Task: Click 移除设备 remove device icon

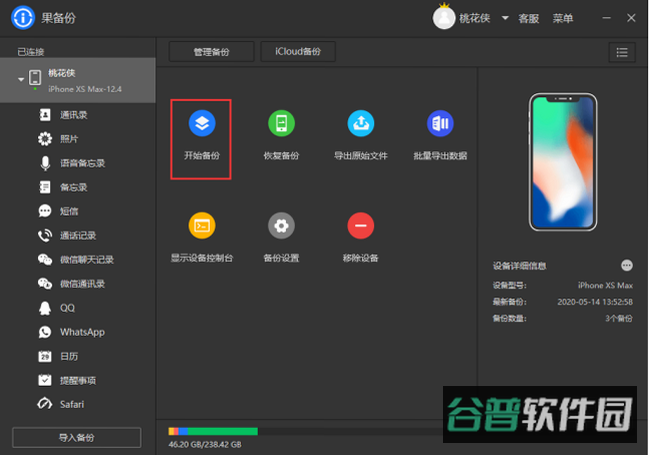Action: point(361,226)
